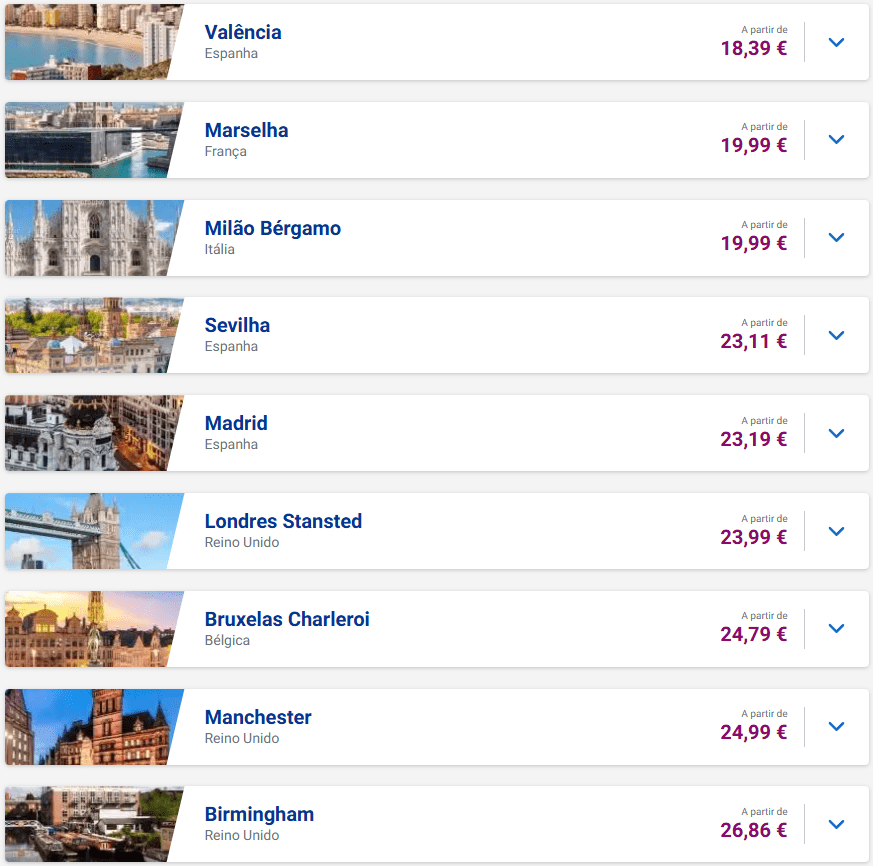Viewport: 873px width, 866px height.
Task: Expand the Manchester destination chevron
Action: point(837,727)
